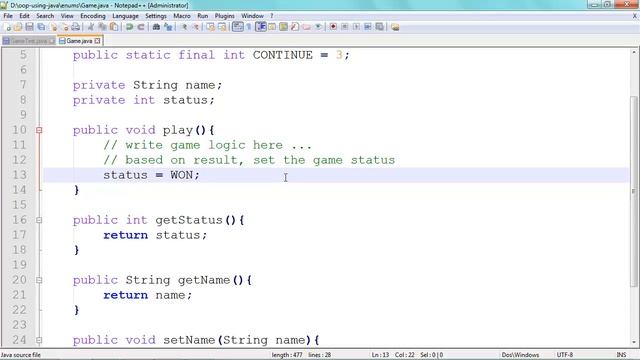640x360 pixels.
Task: Open the Window menu
Action: click(252, 16)
